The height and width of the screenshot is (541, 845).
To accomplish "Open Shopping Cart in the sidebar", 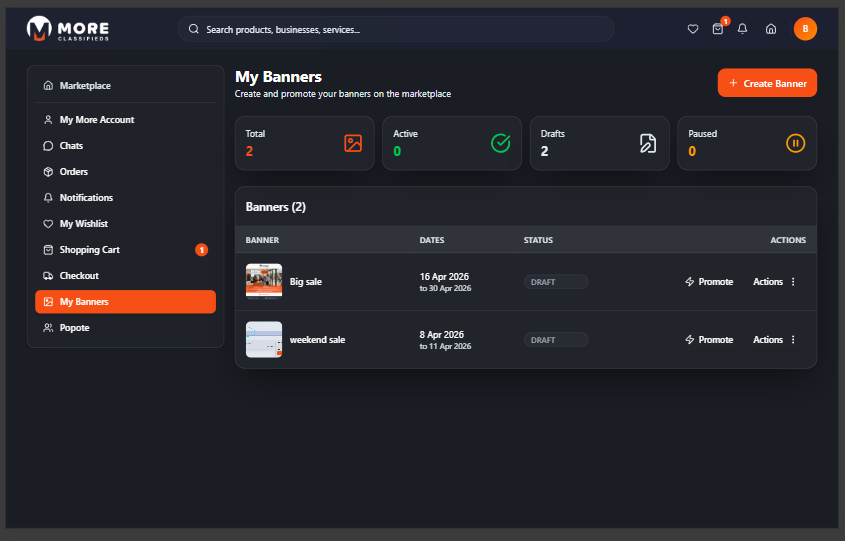I will (x=89, y=250).
